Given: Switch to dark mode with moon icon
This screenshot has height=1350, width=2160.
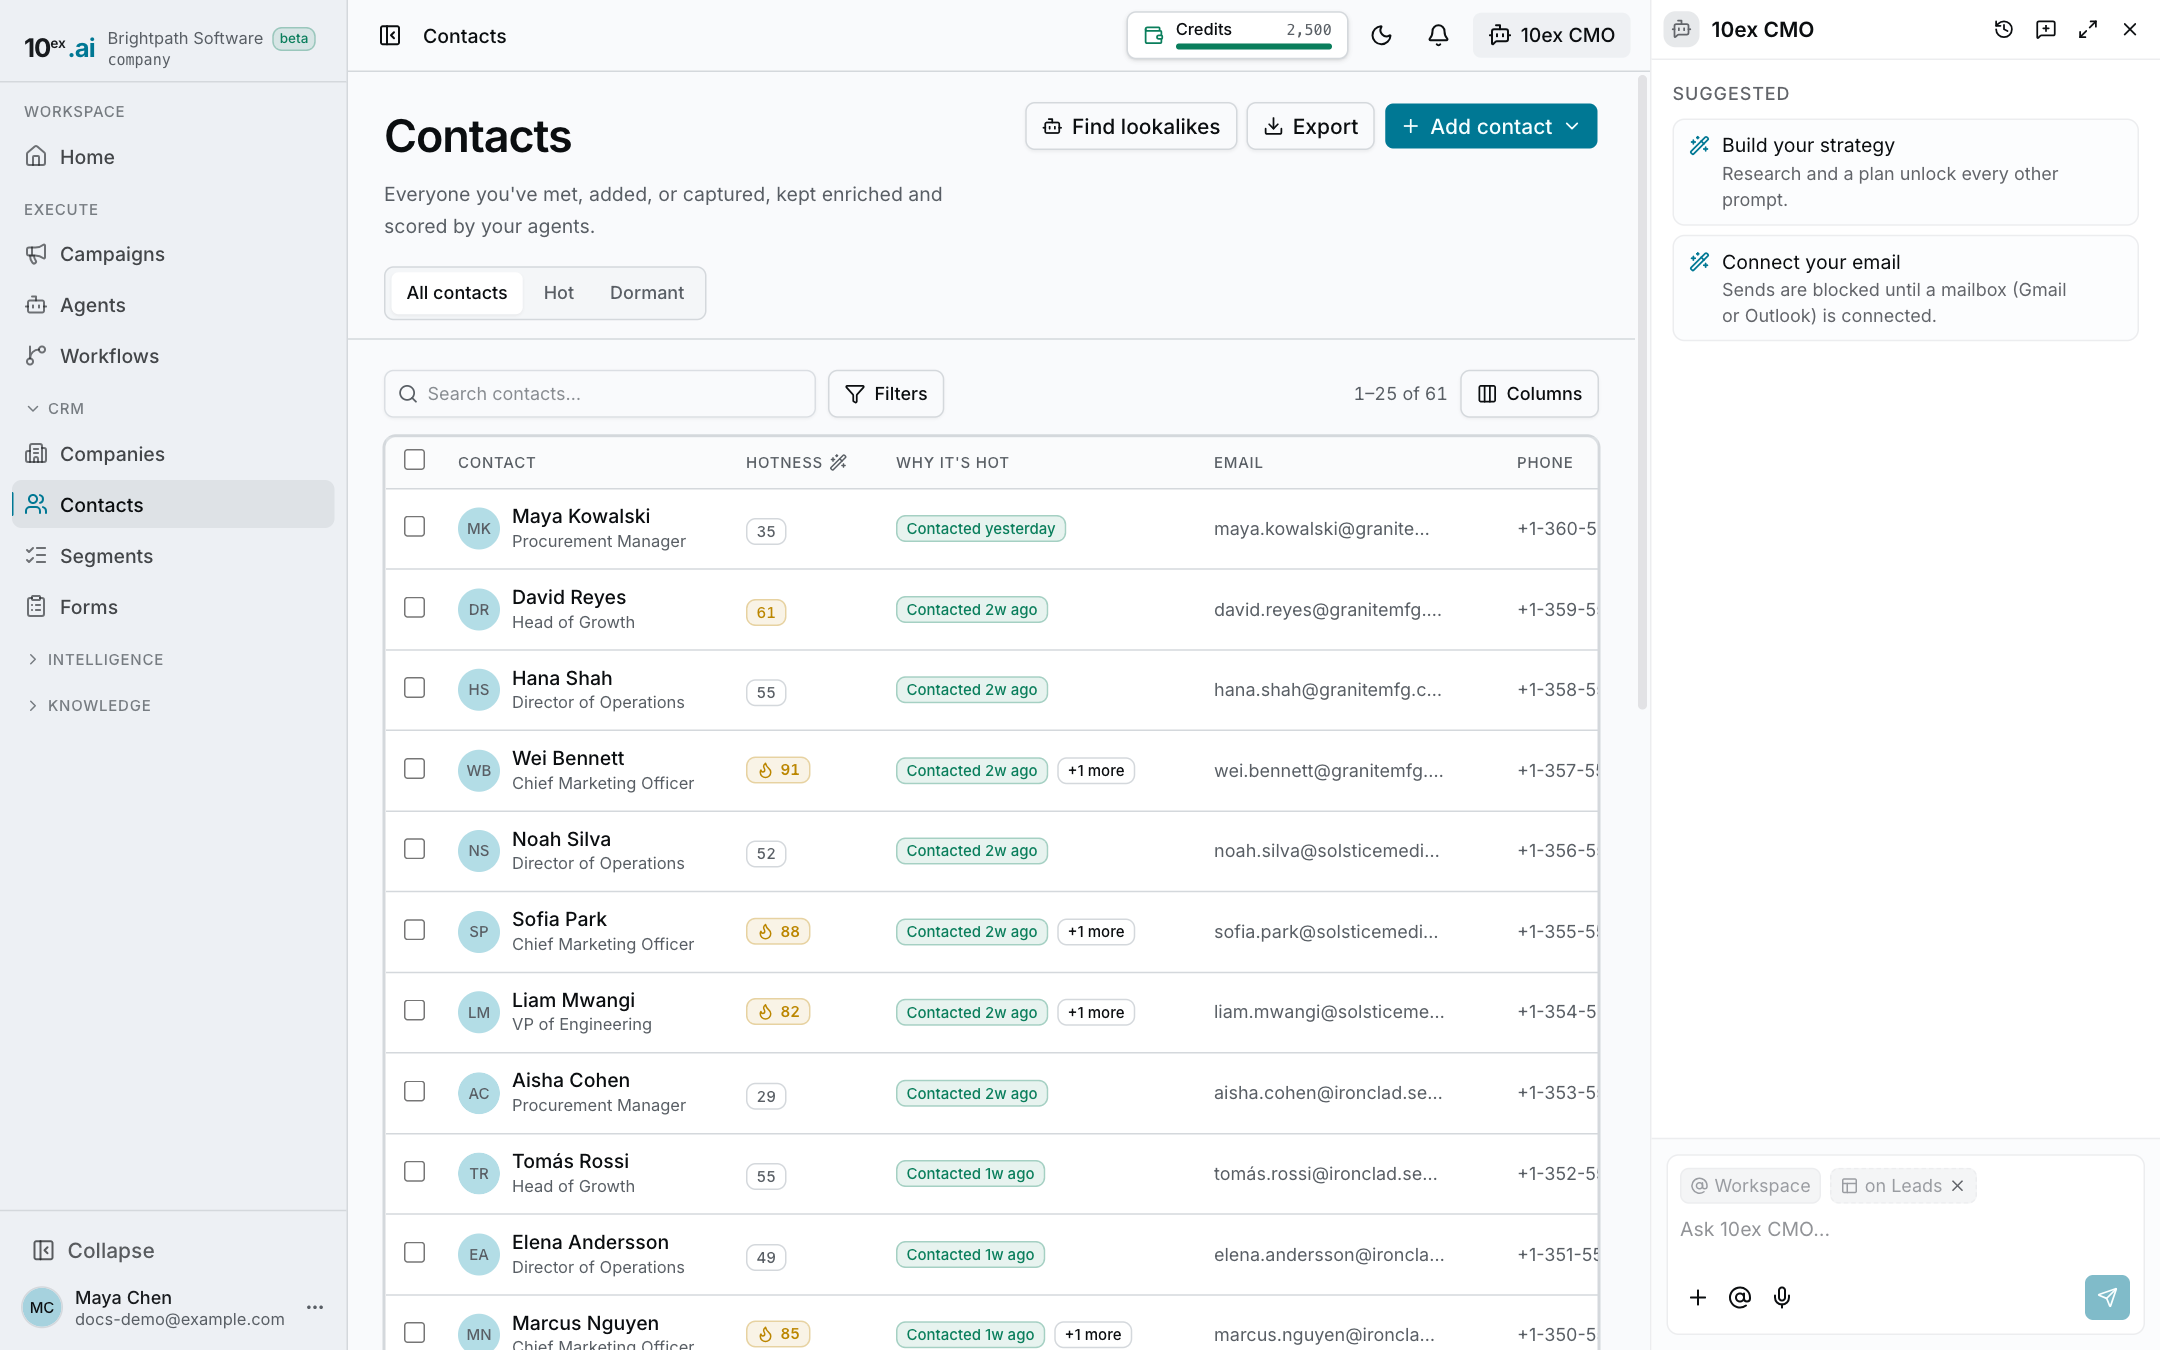Looking at the screenshot, I should point(1381,36).
